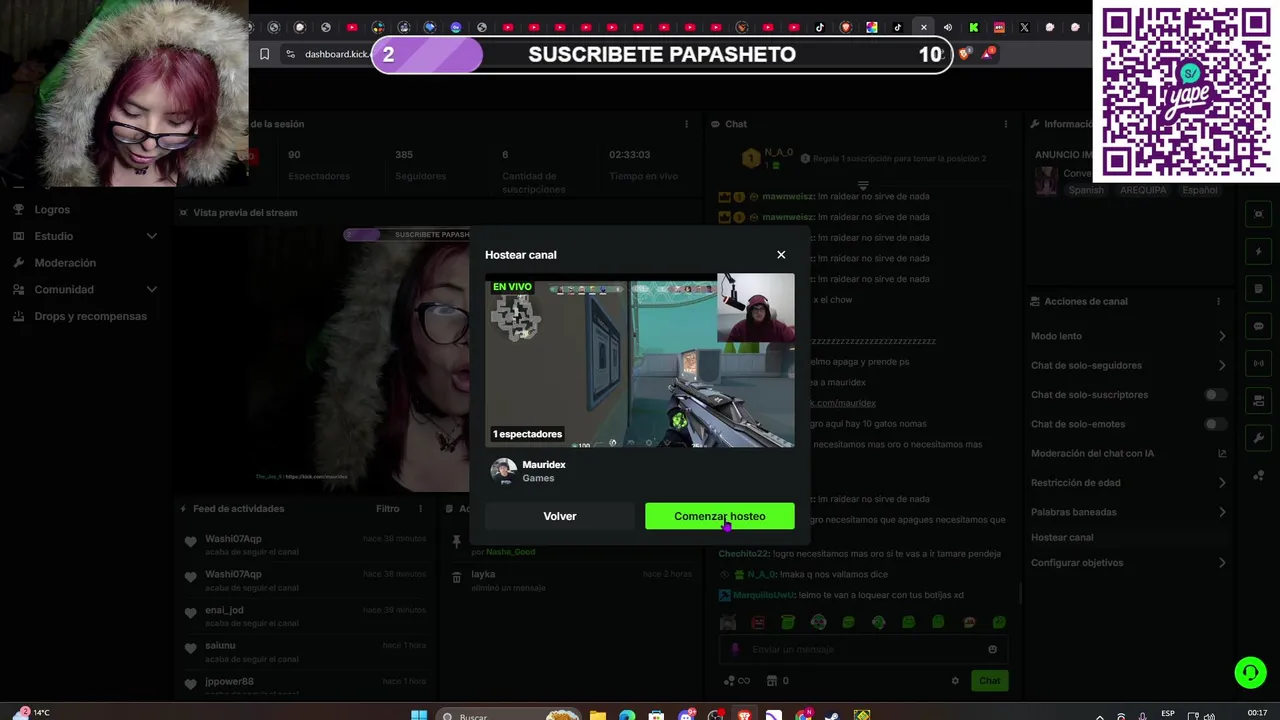Open Acciones de canal three-dot menu

1218,301
